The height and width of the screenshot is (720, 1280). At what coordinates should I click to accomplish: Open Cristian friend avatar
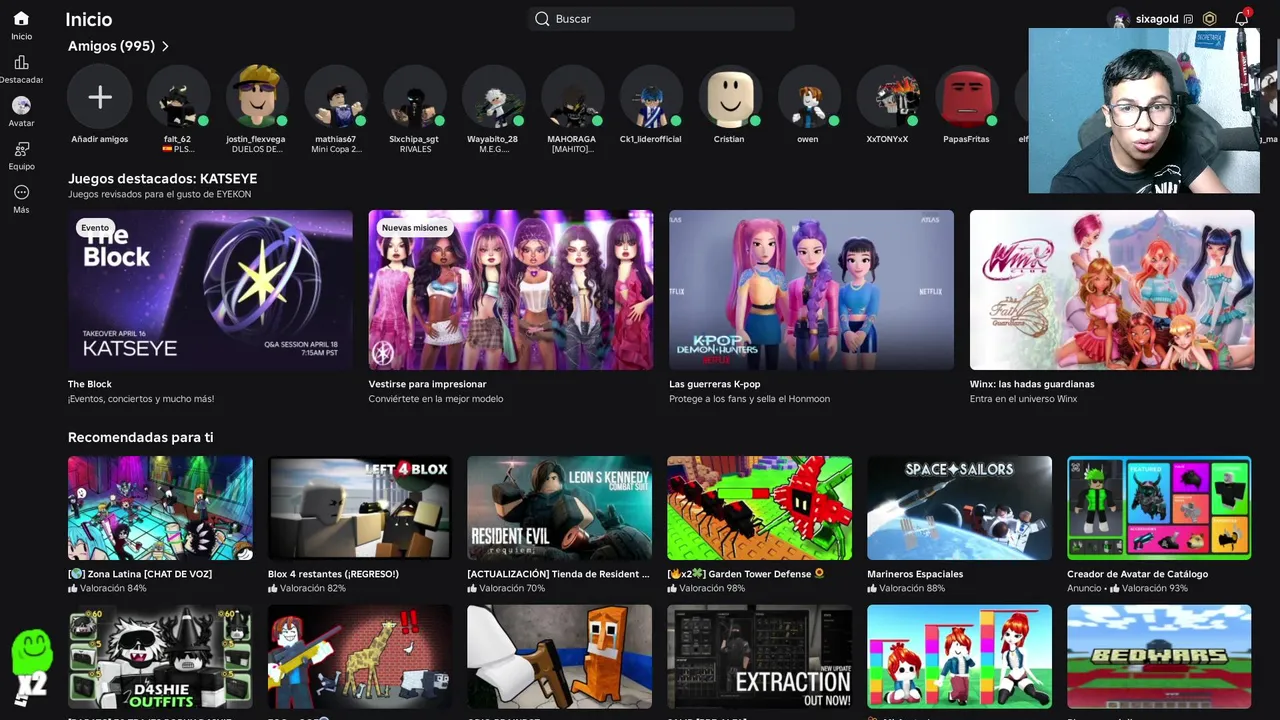pyautogui.click(x=730, y=97)
